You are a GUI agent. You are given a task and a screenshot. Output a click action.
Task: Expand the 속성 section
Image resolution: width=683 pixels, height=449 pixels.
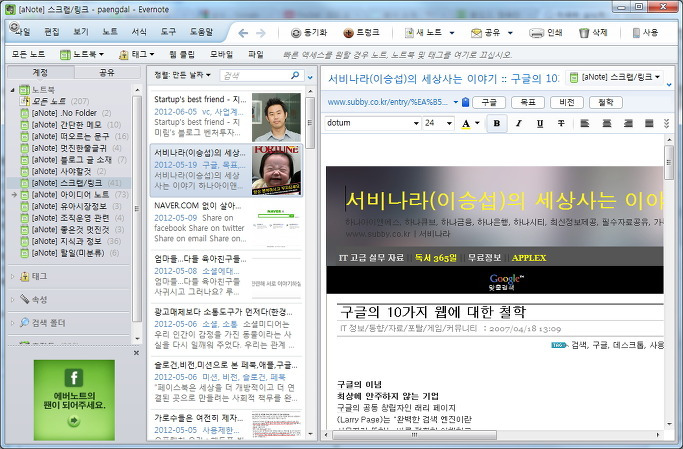(x=12, y=299)
